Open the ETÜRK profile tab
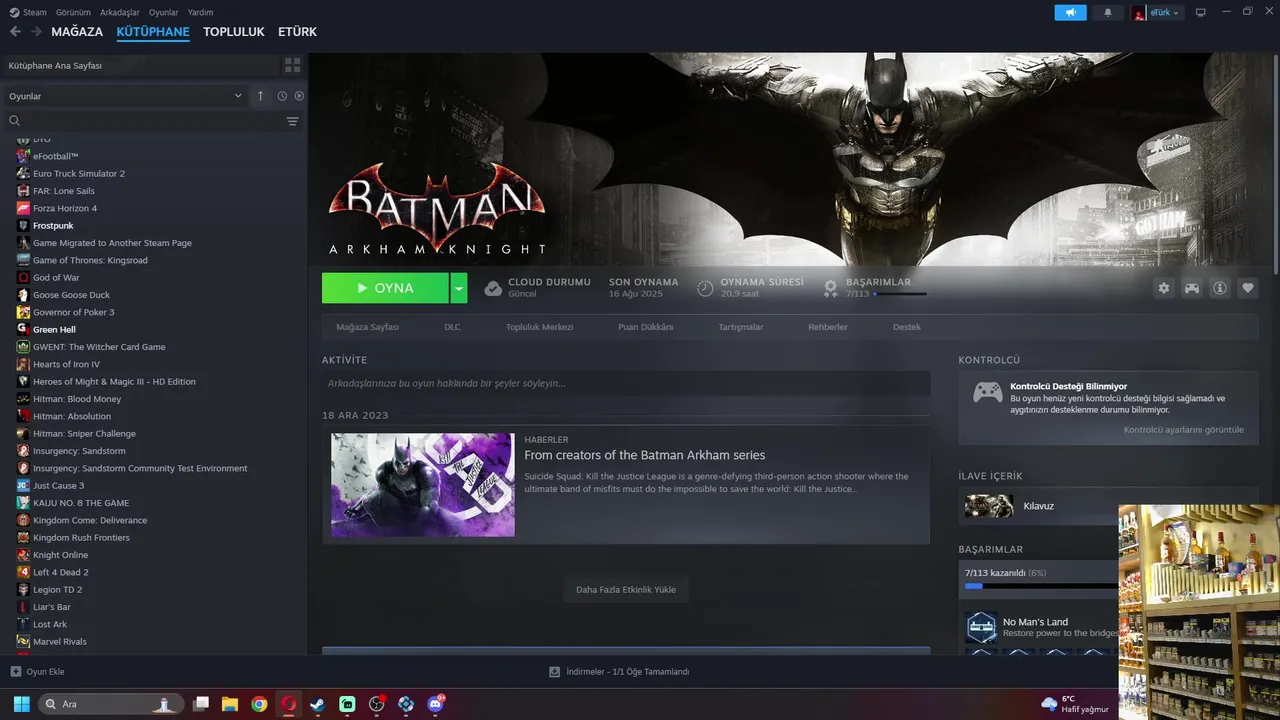 tap(297, 32)
